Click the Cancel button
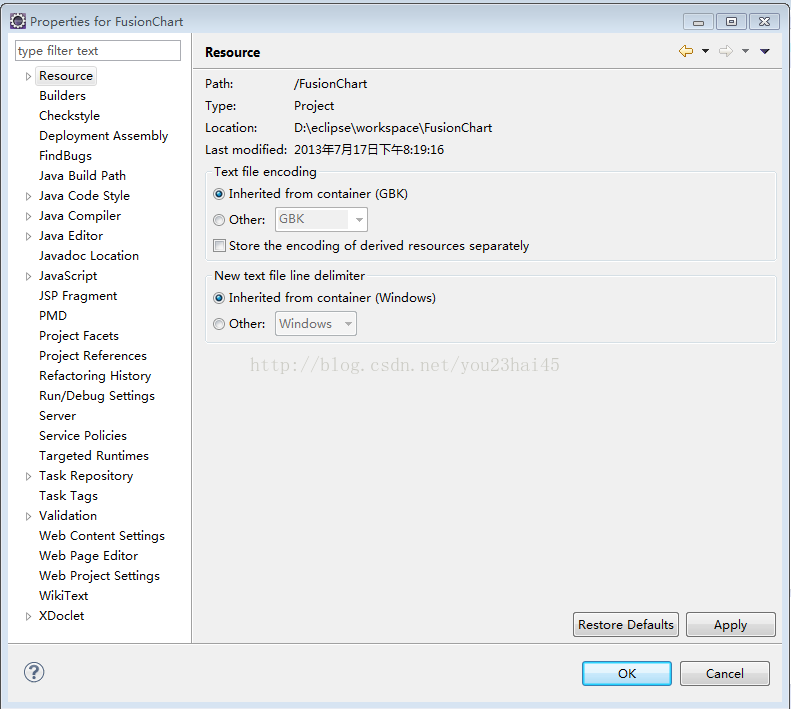 (x=724, y=674)
